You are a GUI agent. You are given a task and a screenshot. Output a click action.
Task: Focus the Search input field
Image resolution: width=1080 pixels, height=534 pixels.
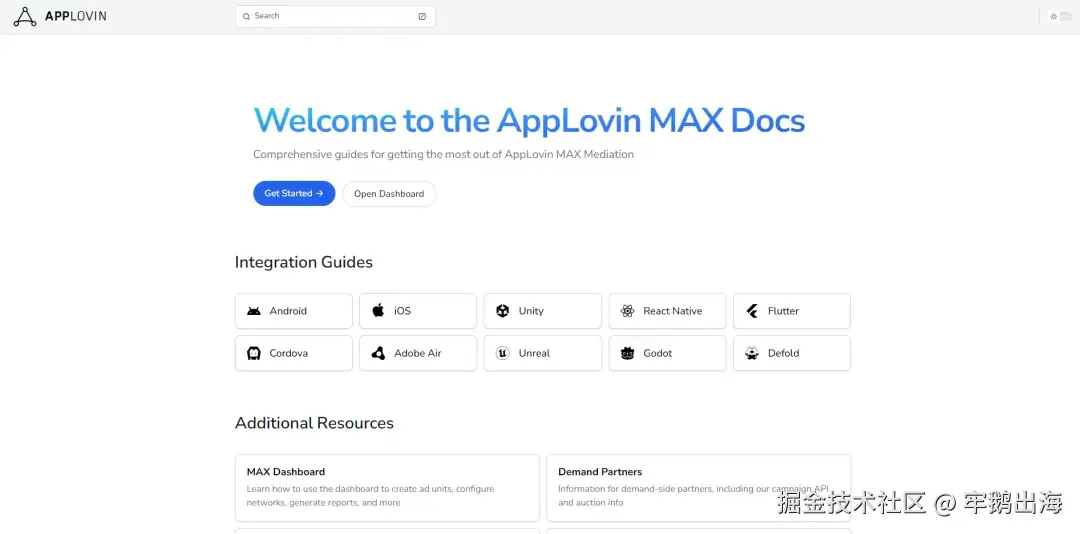coord(335,16)
